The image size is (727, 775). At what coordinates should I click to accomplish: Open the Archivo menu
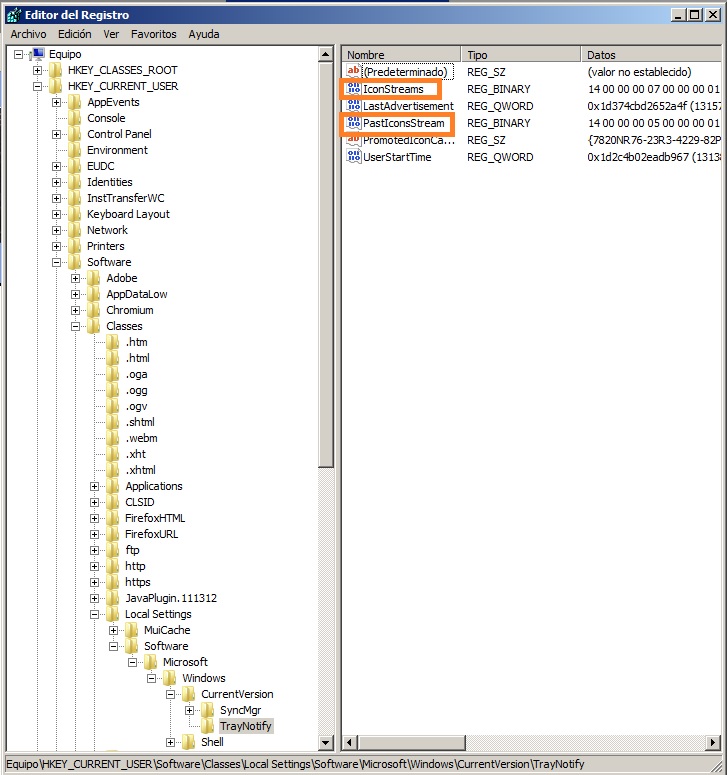29,34
